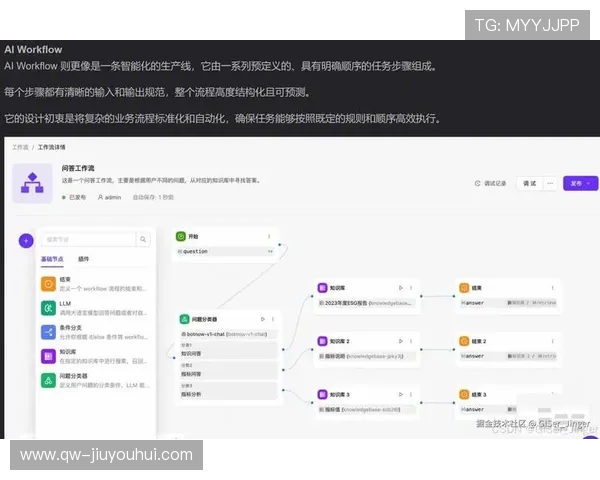The width and height of the screenshot is (600, 480).
Task: Select the 指标问答 category in classifier
Action: point(228,371)
